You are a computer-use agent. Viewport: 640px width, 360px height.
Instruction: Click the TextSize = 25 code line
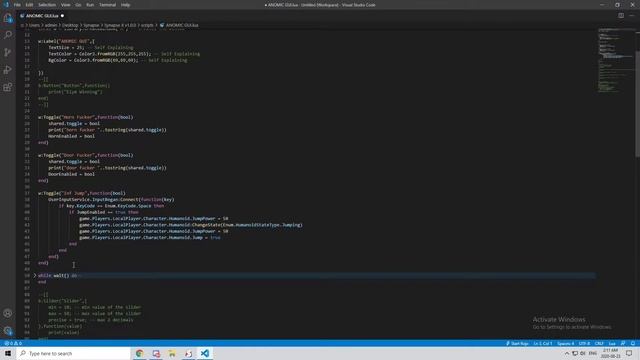(x=90, y=48)
